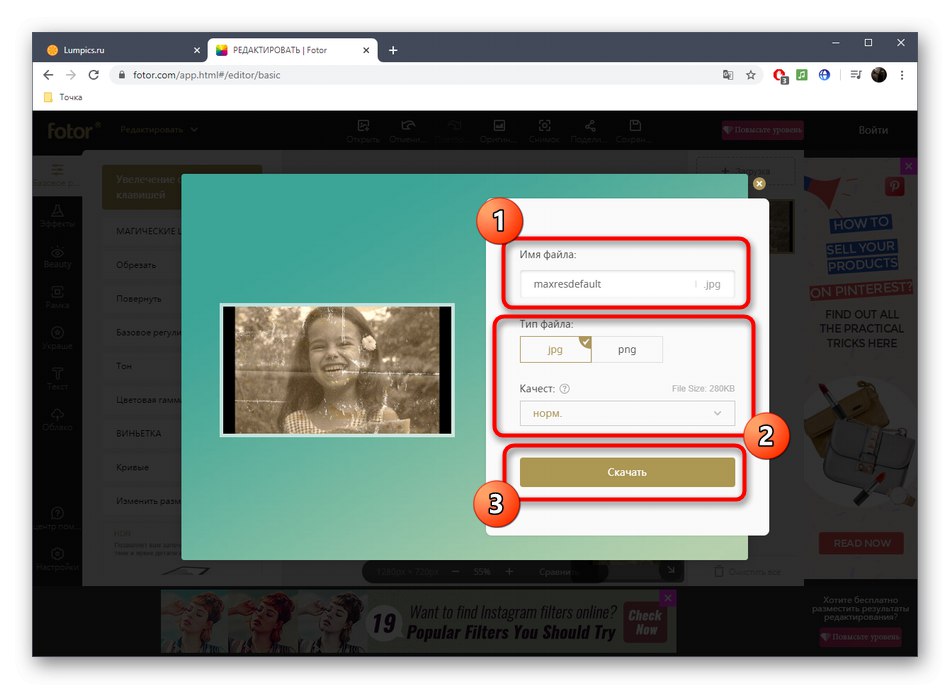This screenshot has width=950, height=689.
Task: Bookmark page with the star icon
Action: pos(751,75)
